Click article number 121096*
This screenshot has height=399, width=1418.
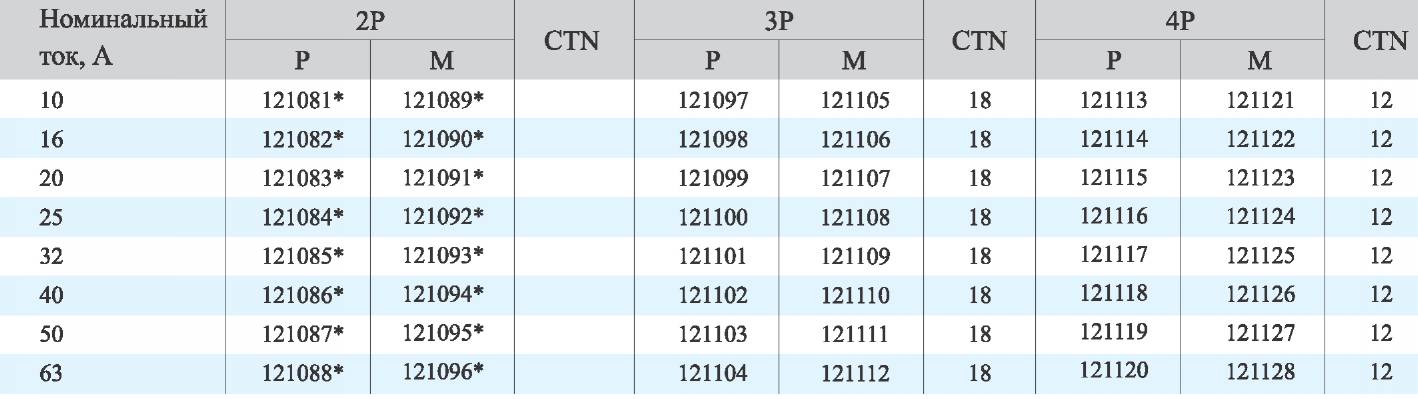443,372
